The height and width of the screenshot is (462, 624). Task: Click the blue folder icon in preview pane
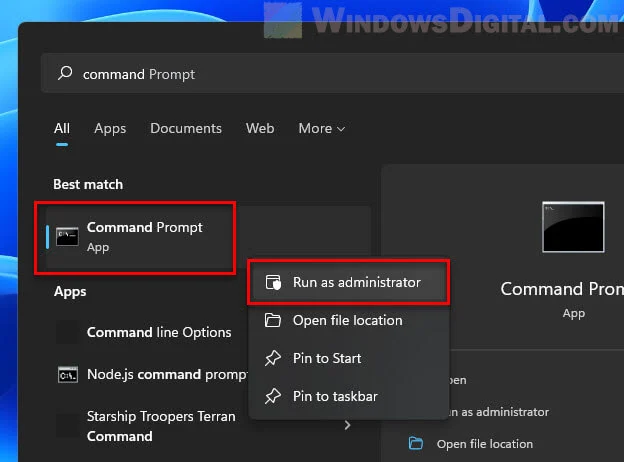point(416,443)
